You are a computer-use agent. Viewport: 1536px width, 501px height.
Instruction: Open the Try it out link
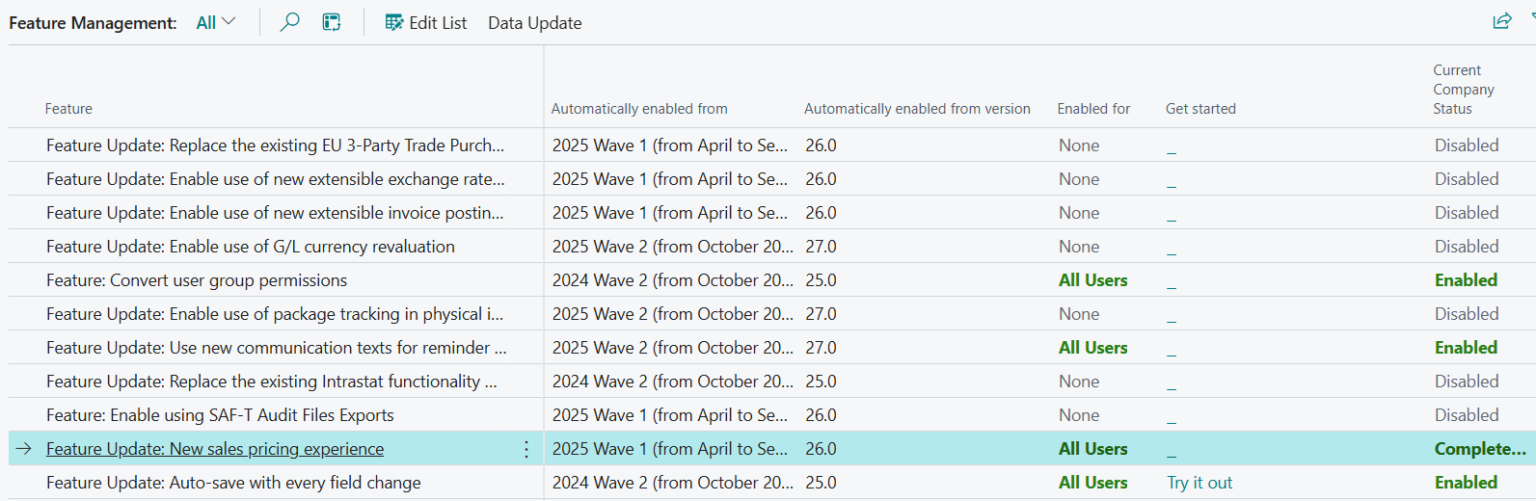coord(1199,482)
